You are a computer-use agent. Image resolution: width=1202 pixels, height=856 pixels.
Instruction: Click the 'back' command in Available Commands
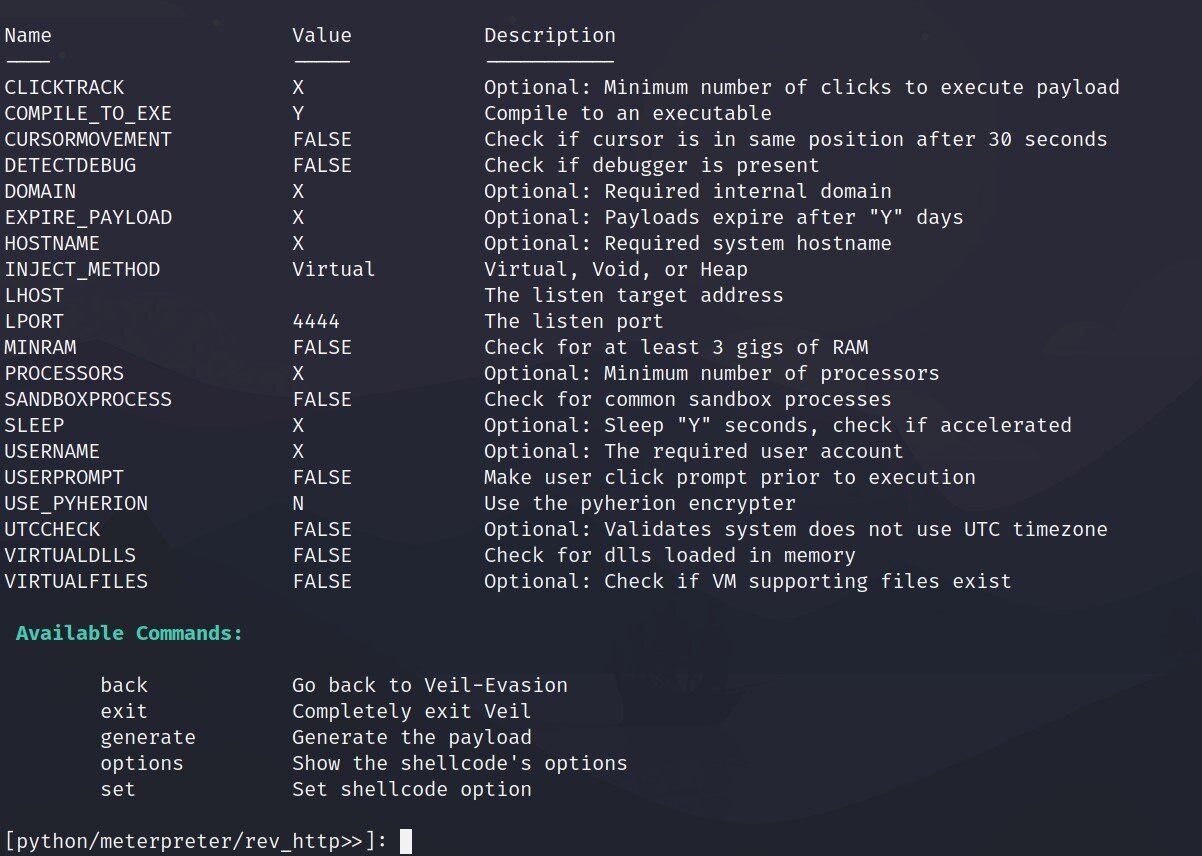[124, 685]
